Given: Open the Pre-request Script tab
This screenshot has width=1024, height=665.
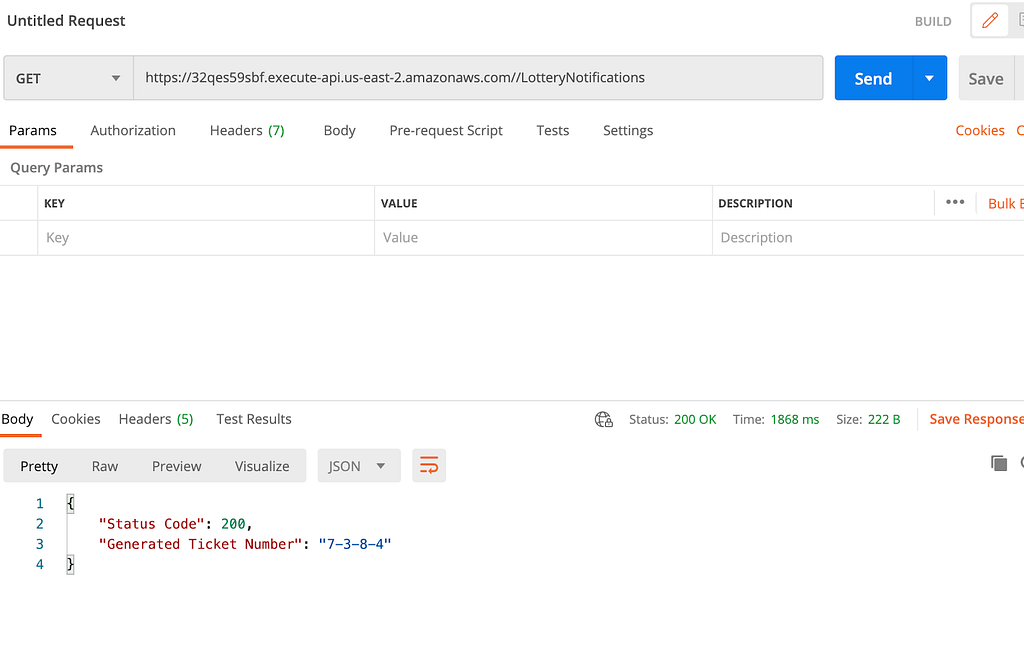Looking at the screenshot, I should [446, 131].
